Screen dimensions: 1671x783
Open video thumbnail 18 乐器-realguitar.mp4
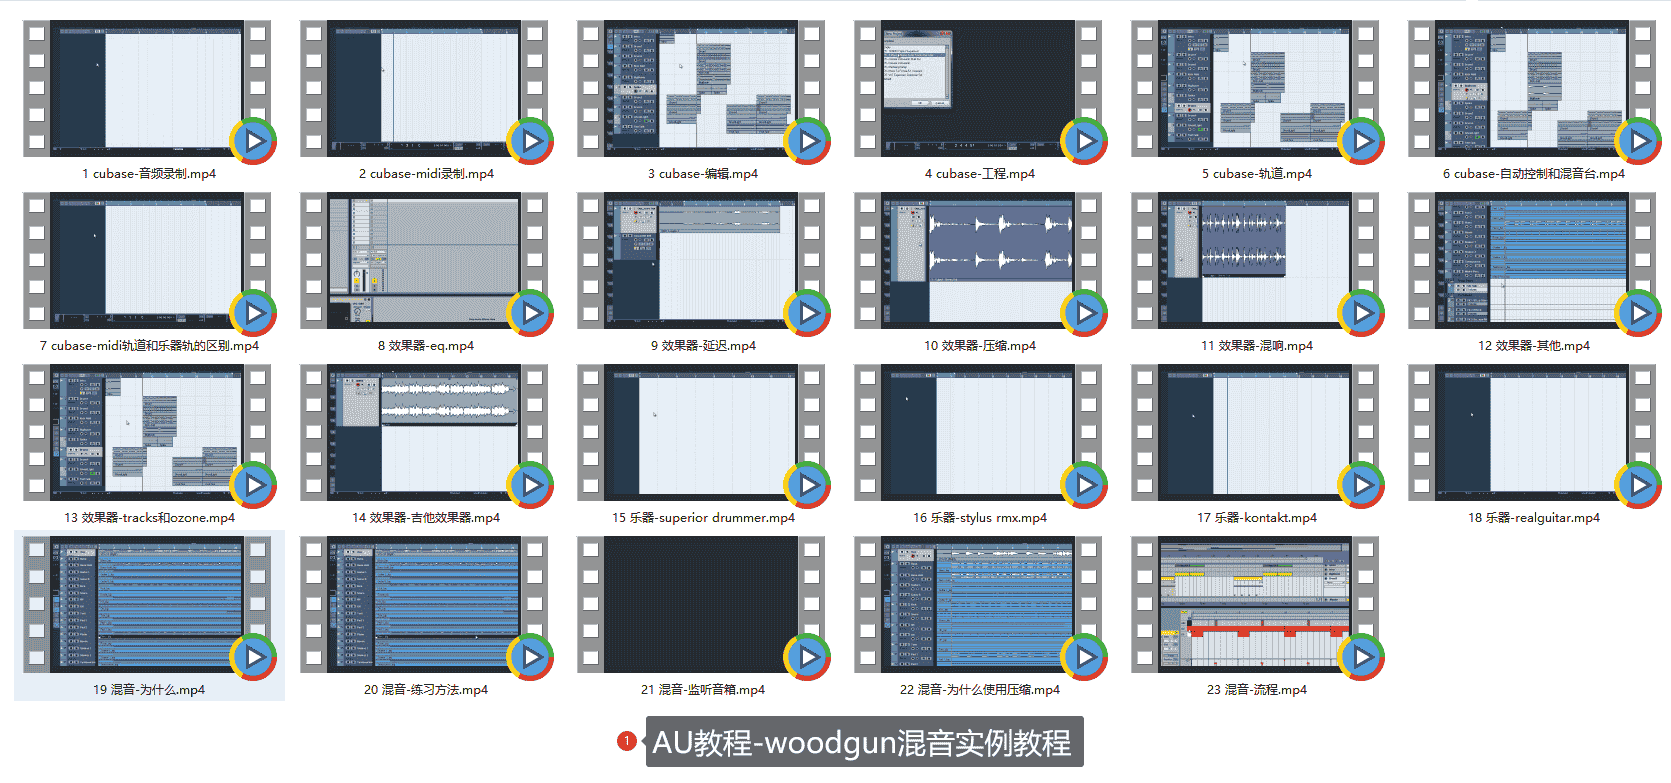click(x=1533, y=433)
